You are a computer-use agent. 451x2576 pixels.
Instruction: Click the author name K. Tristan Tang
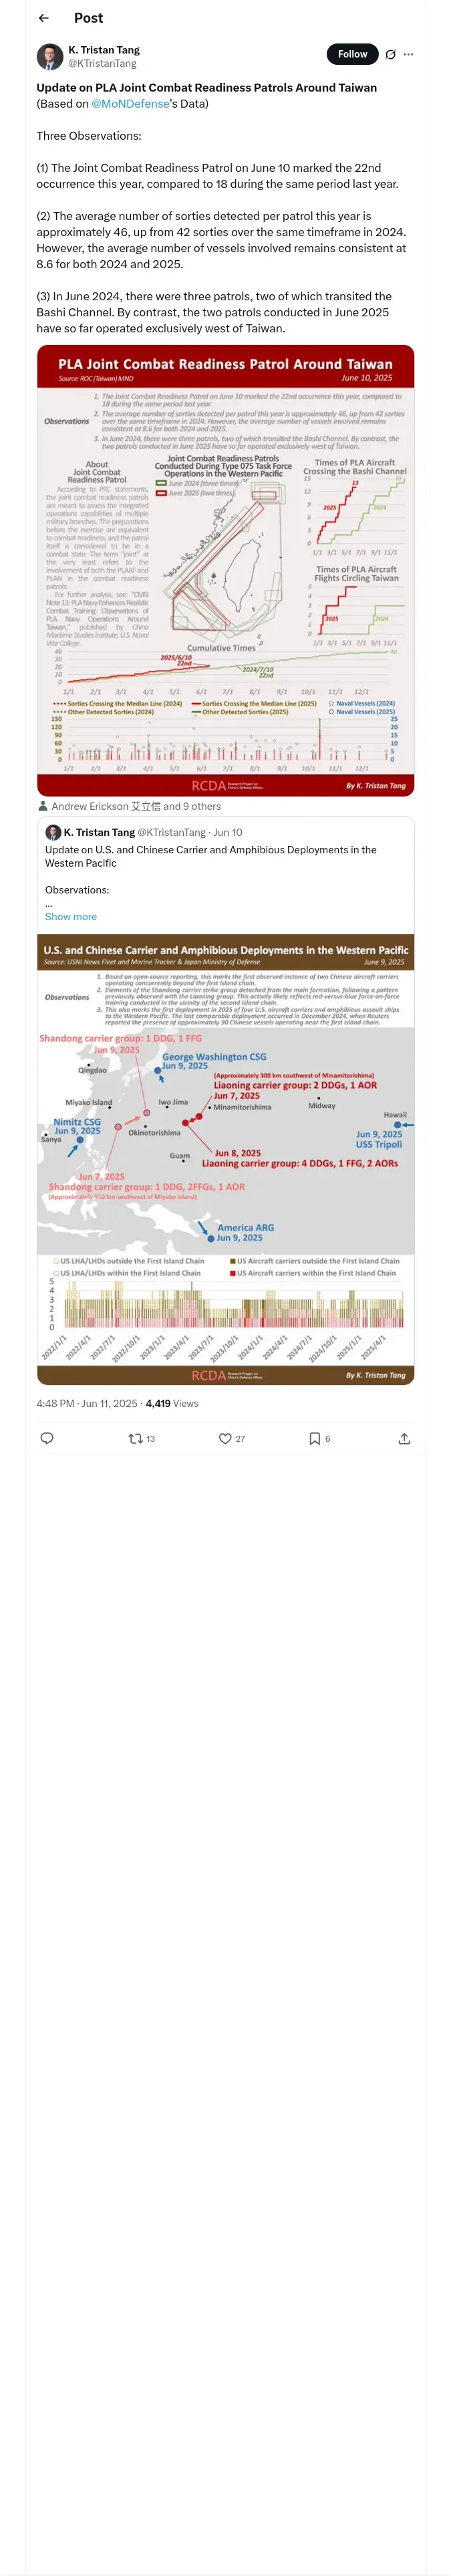[x=104, y=50]
